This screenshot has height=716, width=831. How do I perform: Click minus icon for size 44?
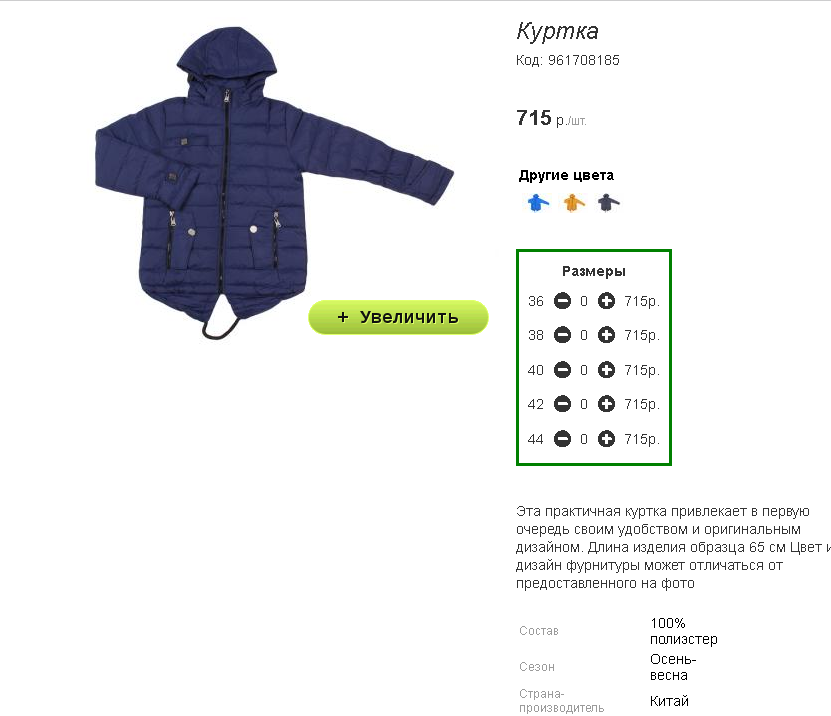coord(562,439)
